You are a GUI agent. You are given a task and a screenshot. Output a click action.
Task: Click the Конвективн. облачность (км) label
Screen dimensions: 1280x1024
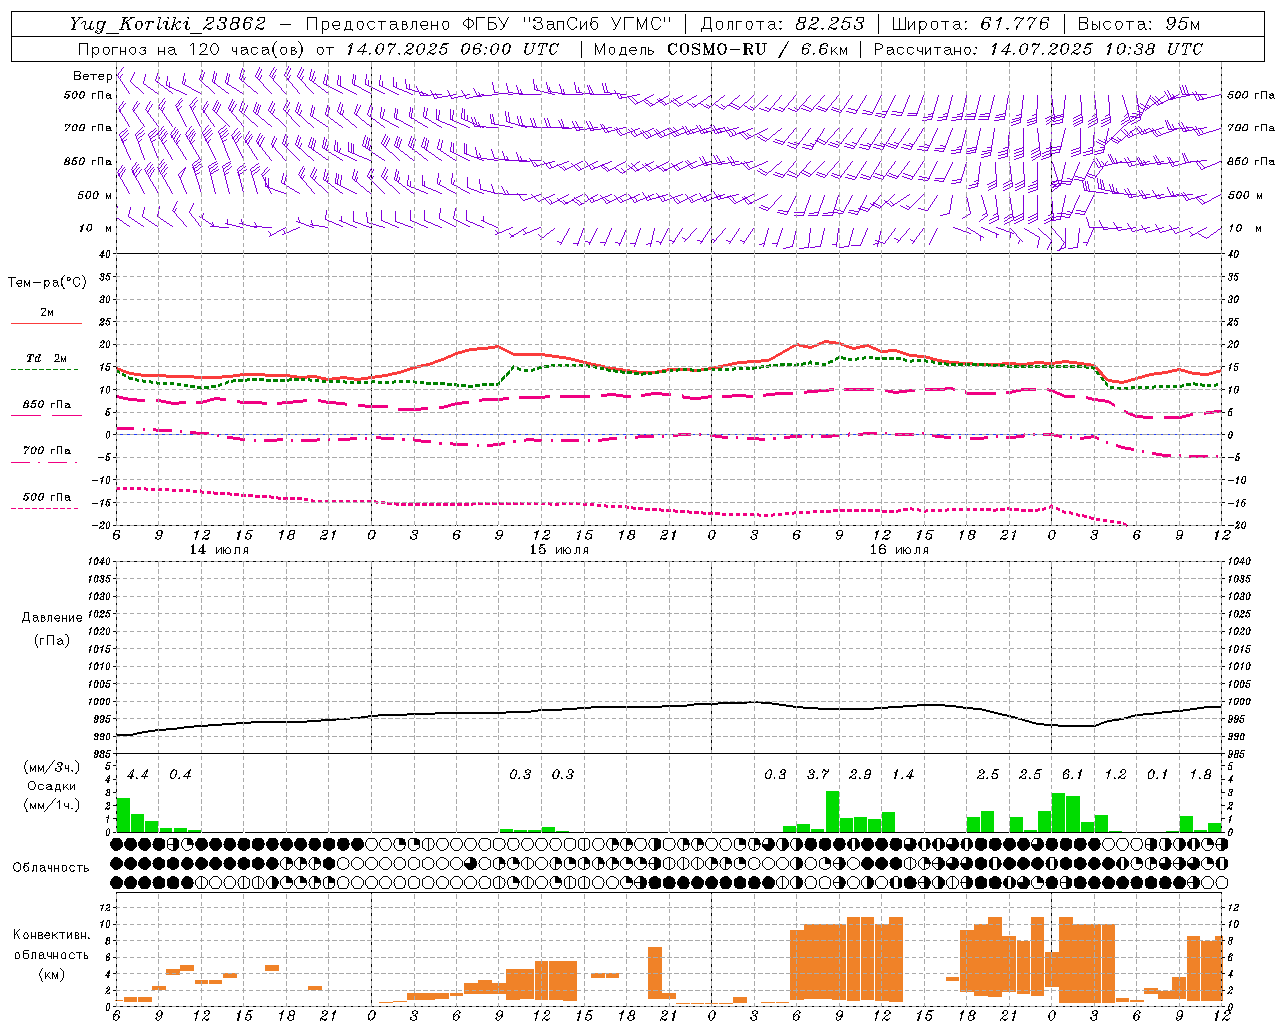(x=51, y=954)
